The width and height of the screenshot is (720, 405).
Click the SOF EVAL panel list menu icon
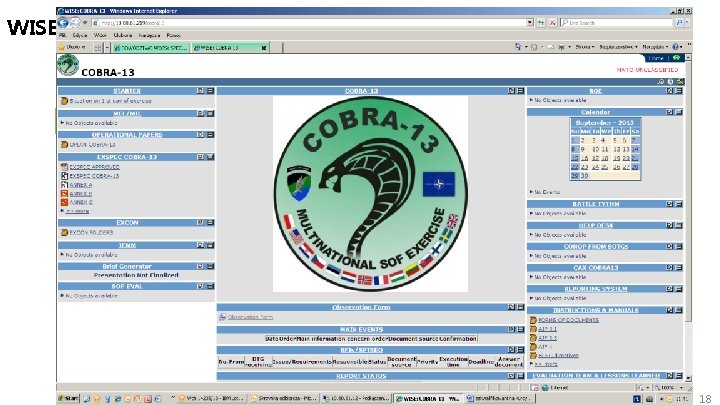pyautogui.click(x=210, y=286)
